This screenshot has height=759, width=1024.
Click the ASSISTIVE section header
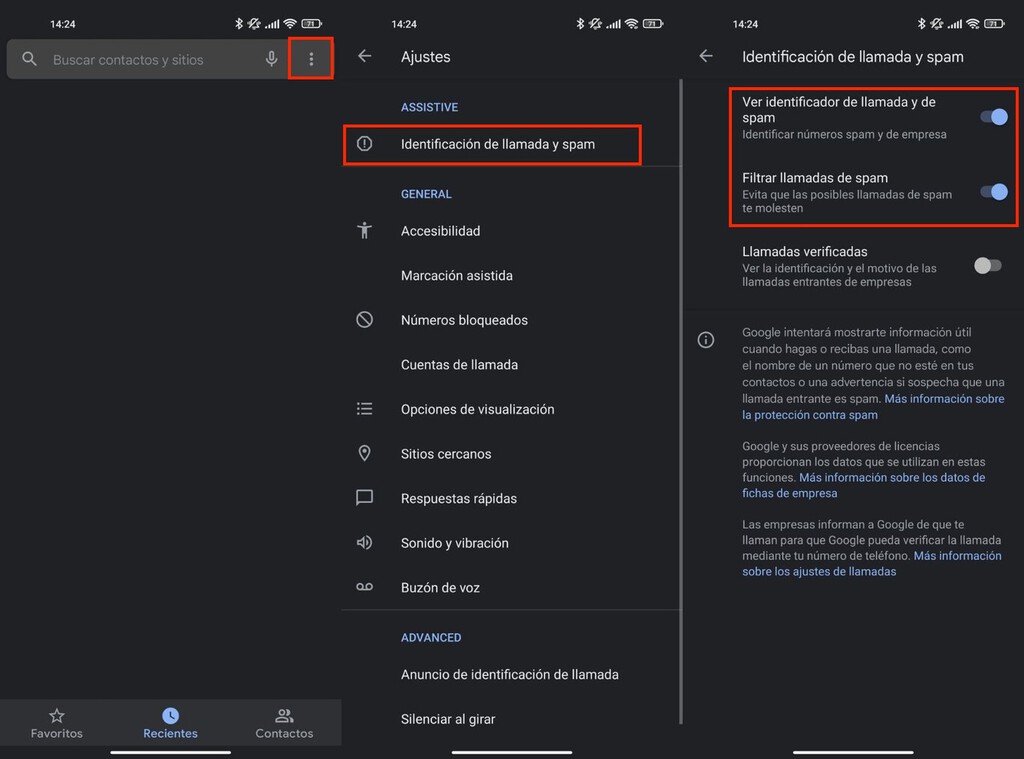click(x=429, y=107)
